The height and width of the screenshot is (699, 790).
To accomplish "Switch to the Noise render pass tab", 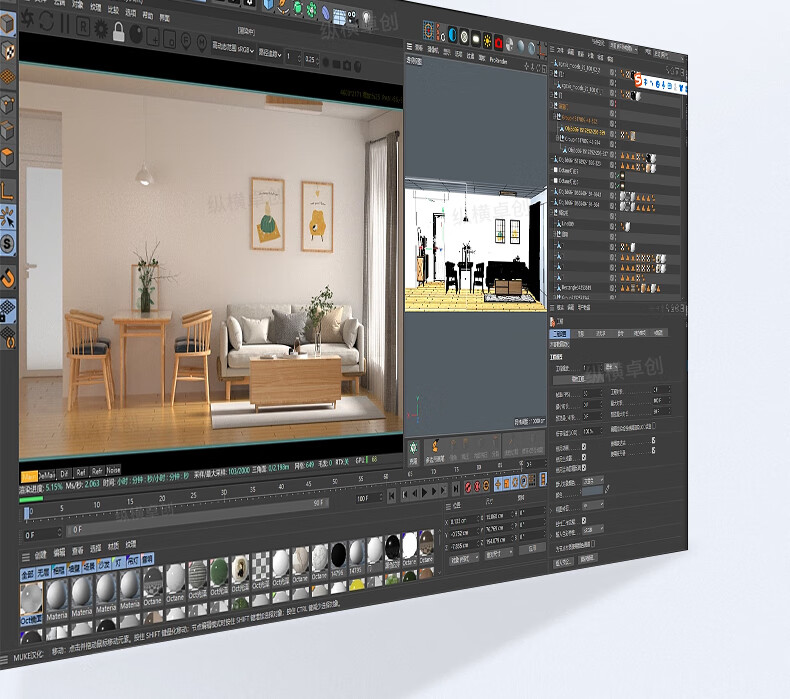I will tap(113, 470).
